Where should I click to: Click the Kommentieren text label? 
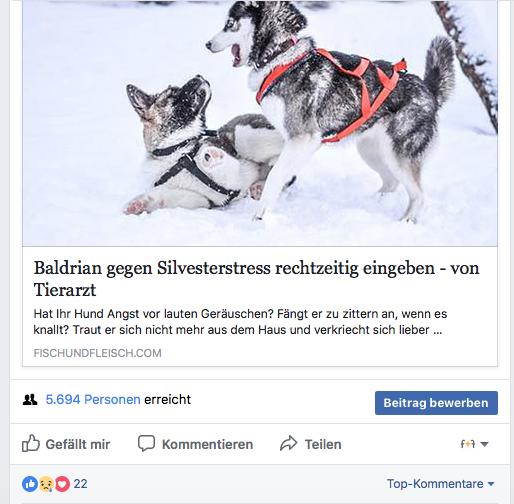pyautogui.click(x=207, y=444)
